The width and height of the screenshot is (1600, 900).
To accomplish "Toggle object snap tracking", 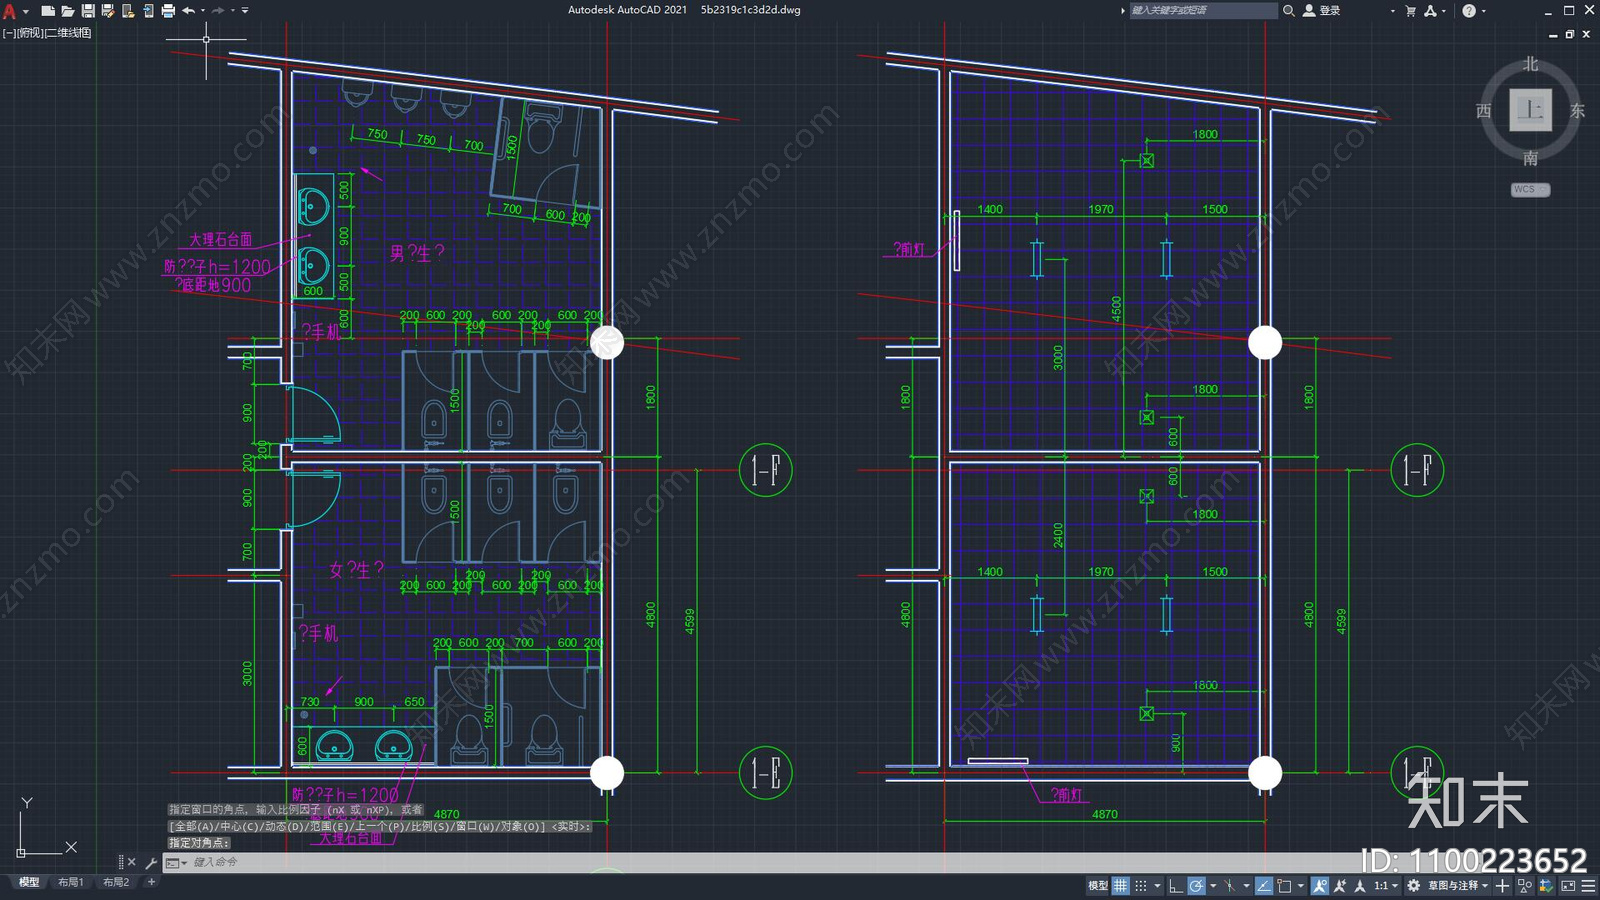I will [1264, 886].
